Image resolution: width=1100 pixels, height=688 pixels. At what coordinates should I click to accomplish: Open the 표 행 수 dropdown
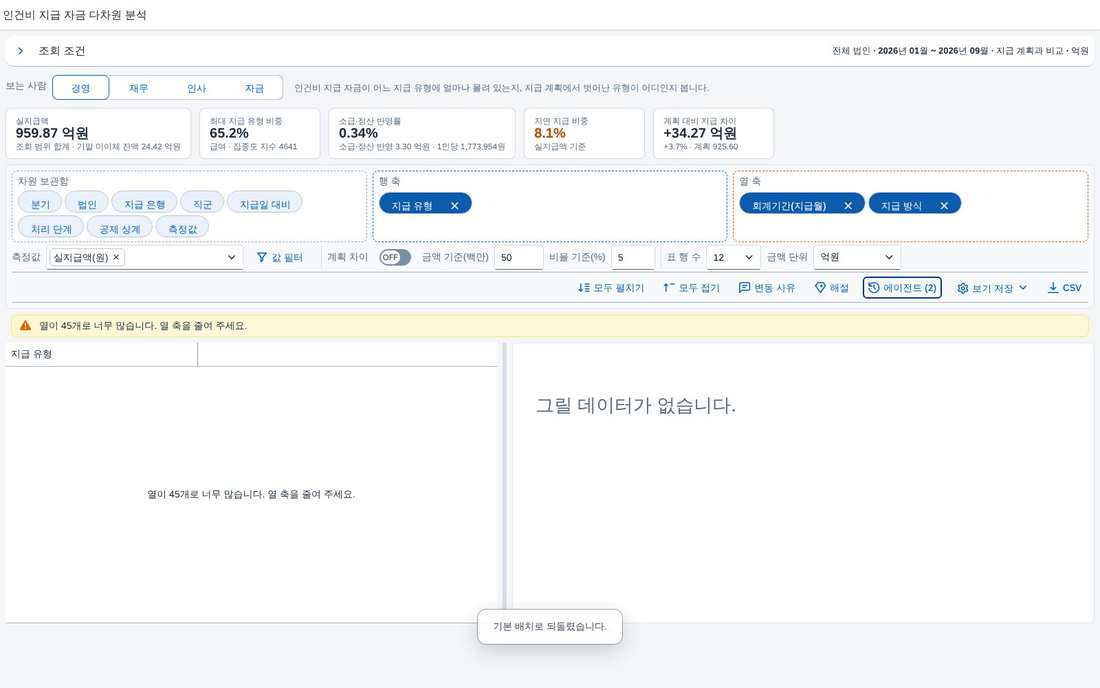[733, 257]
